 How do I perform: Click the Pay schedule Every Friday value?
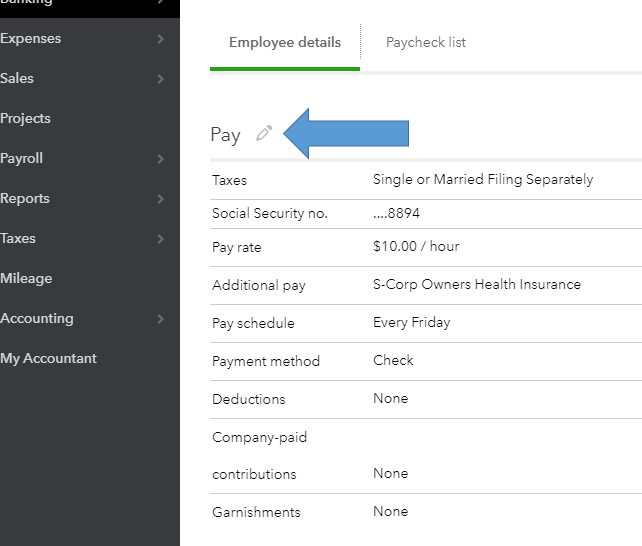(411, 322)
